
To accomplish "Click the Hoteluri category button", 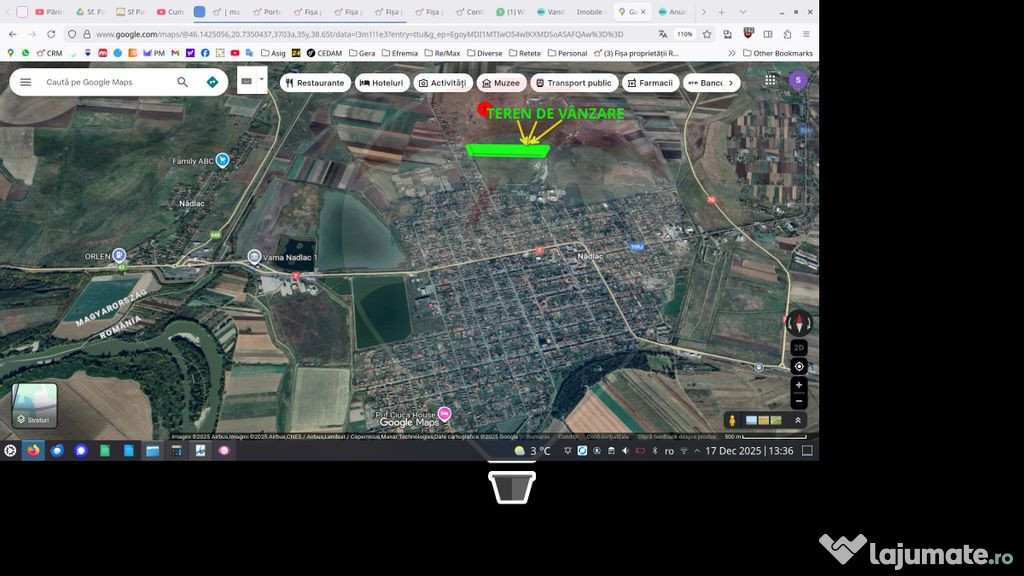I will tap(382, 83).
